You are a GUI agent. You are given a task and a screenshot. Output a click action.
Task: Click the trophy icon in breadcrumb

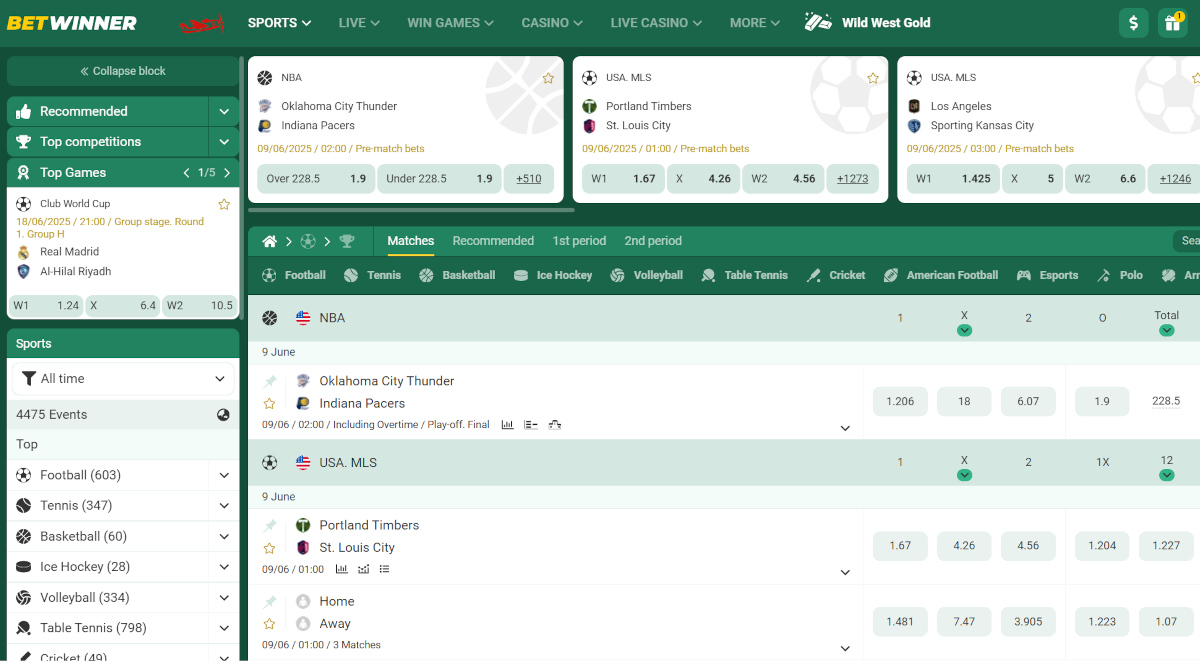pyautogui.click(x=347, y=241)
